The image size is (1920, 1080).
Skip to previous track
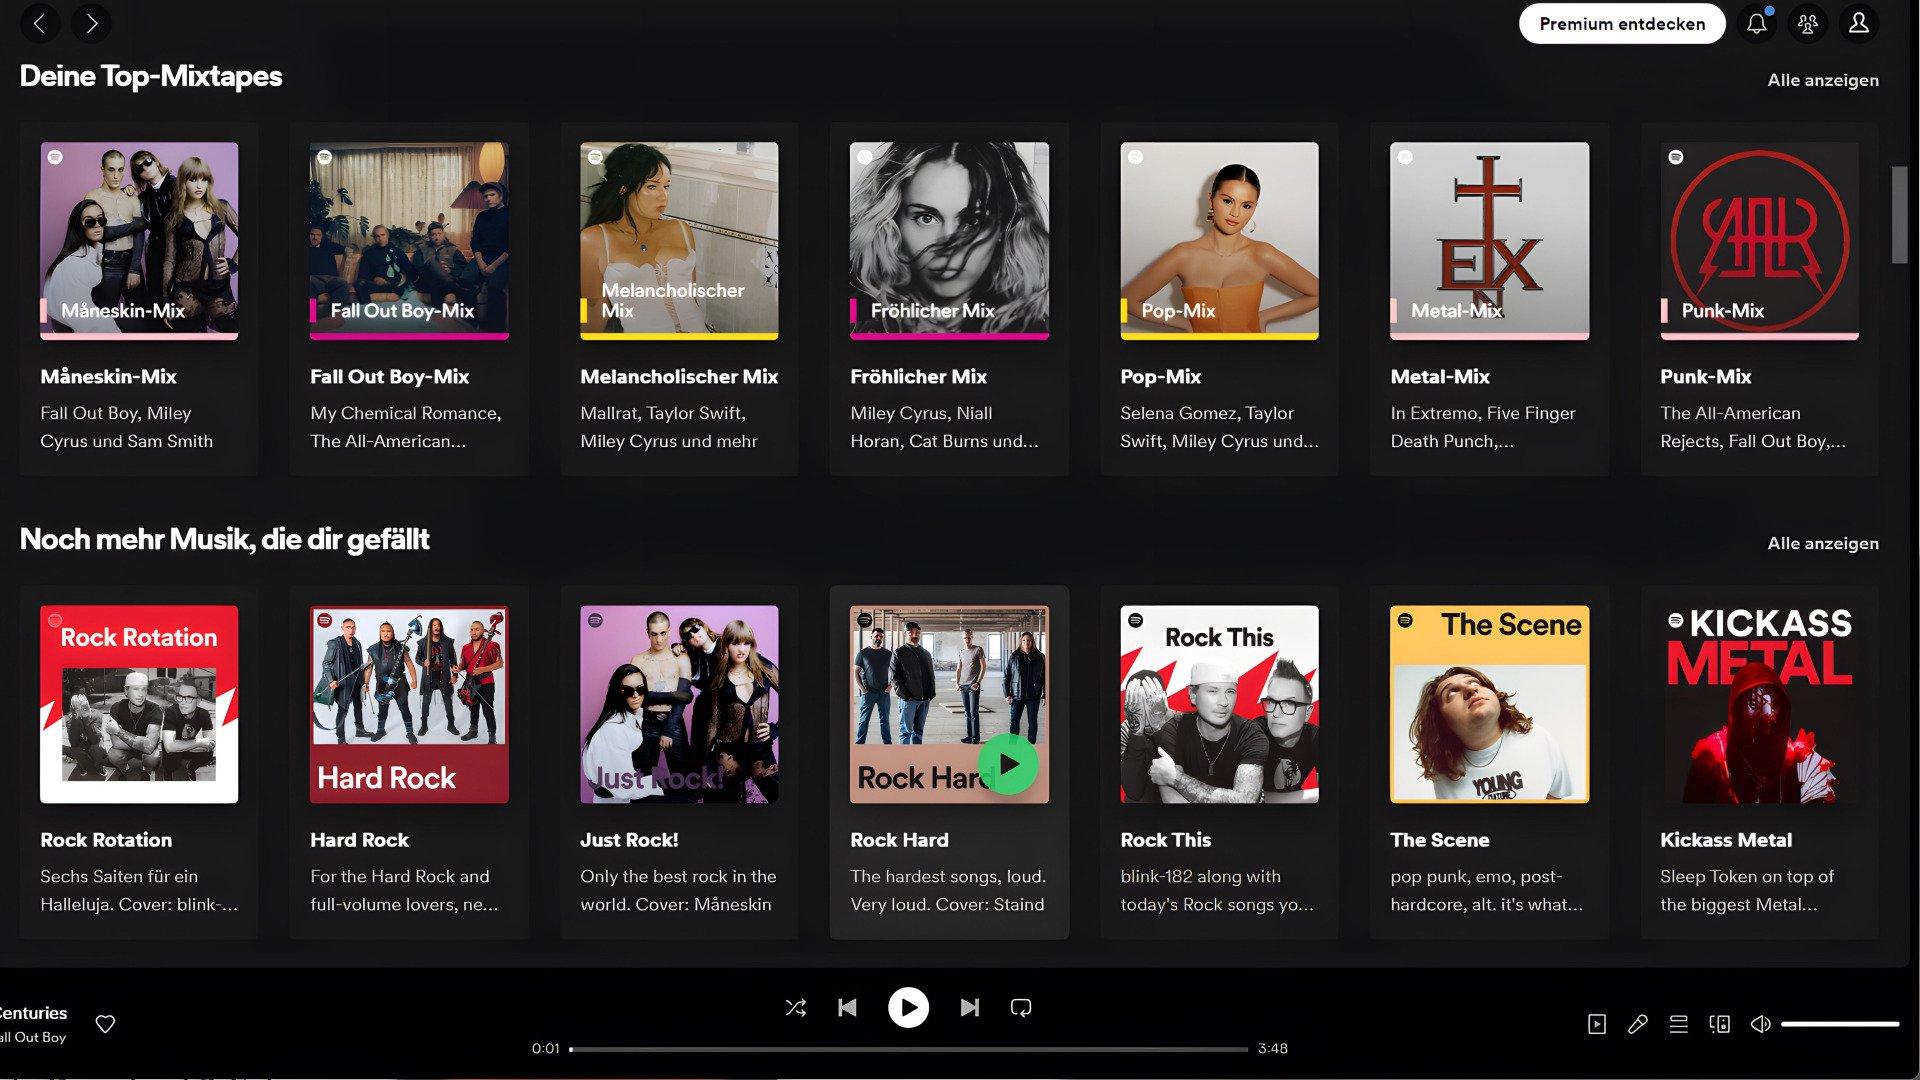point(847,1008)
